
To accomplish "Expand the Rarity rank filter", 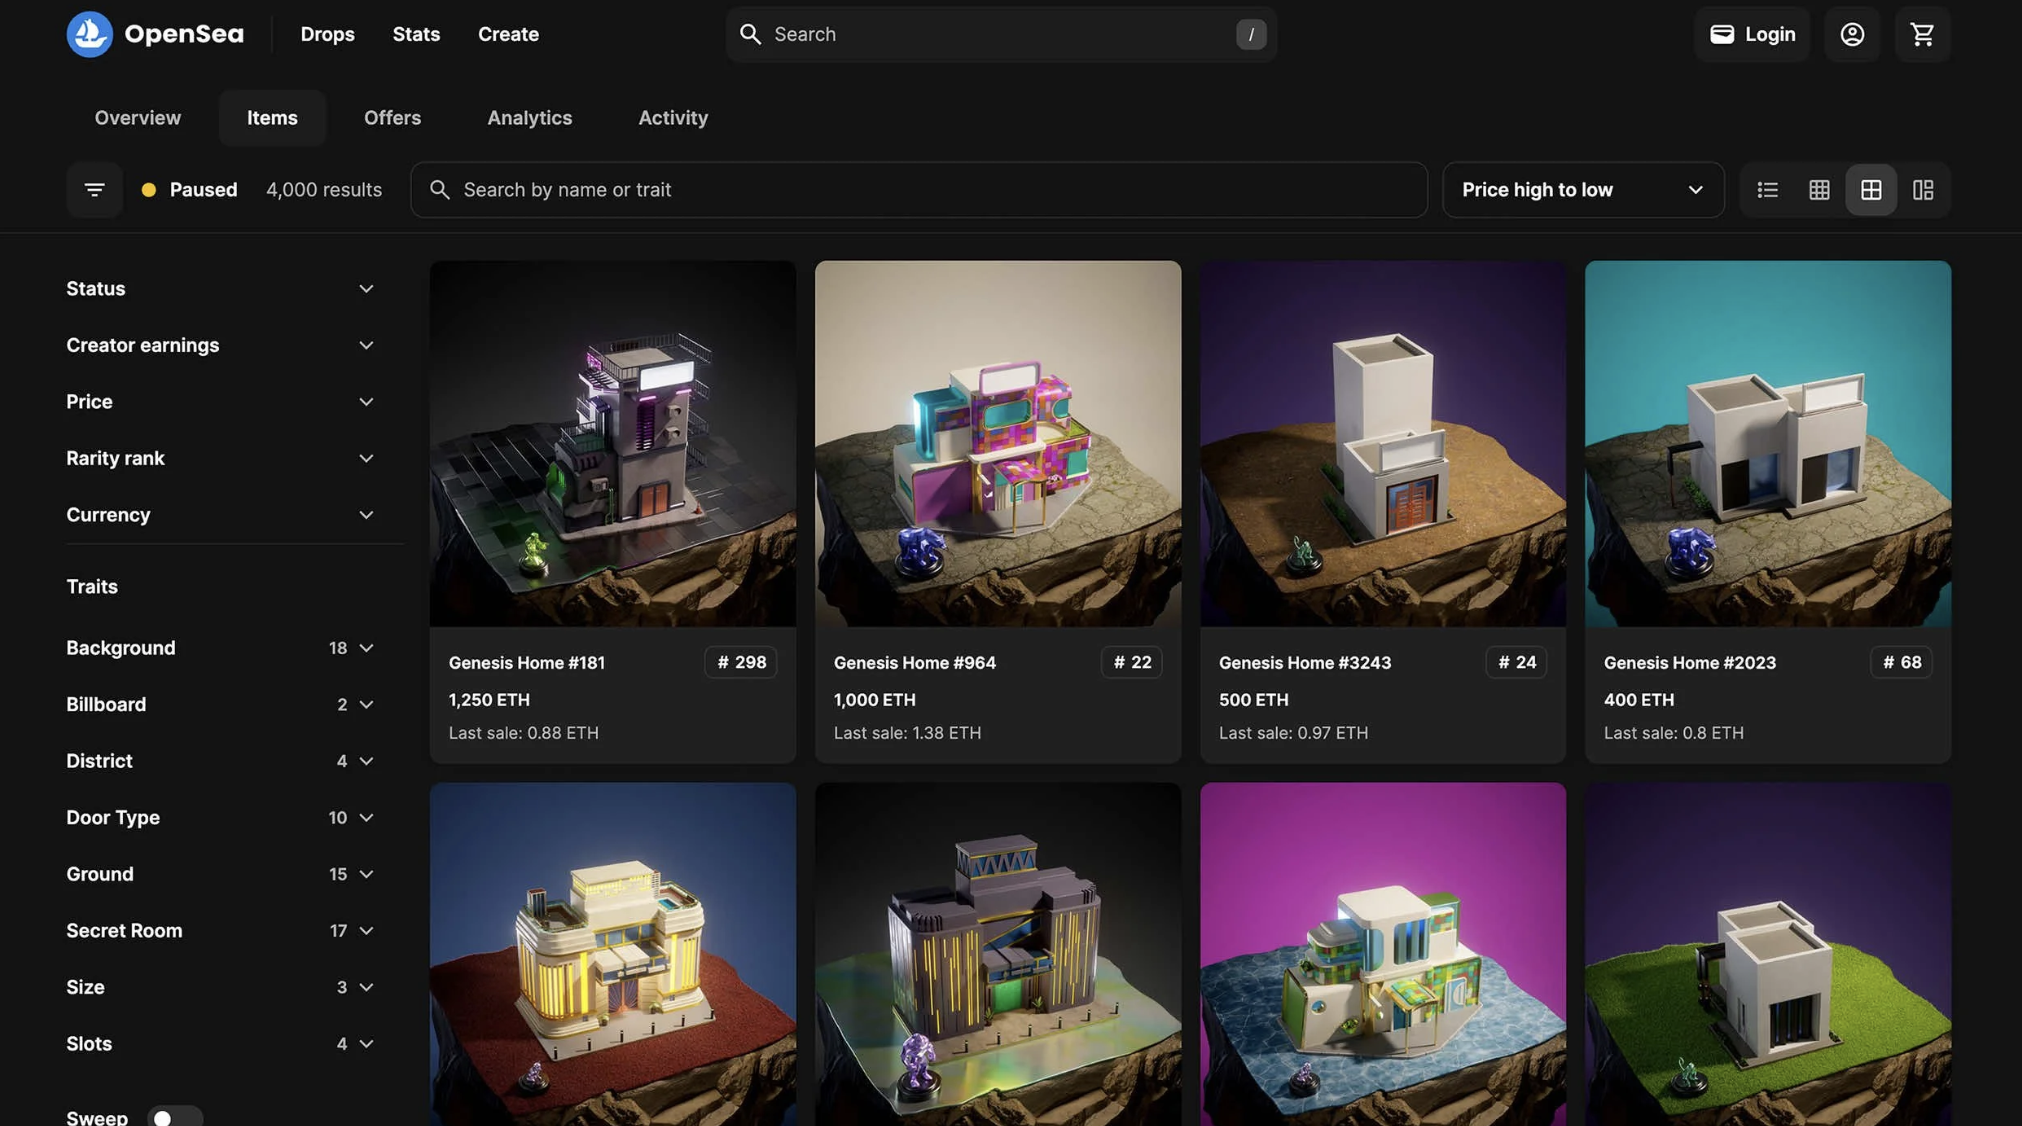I will 220,458.
